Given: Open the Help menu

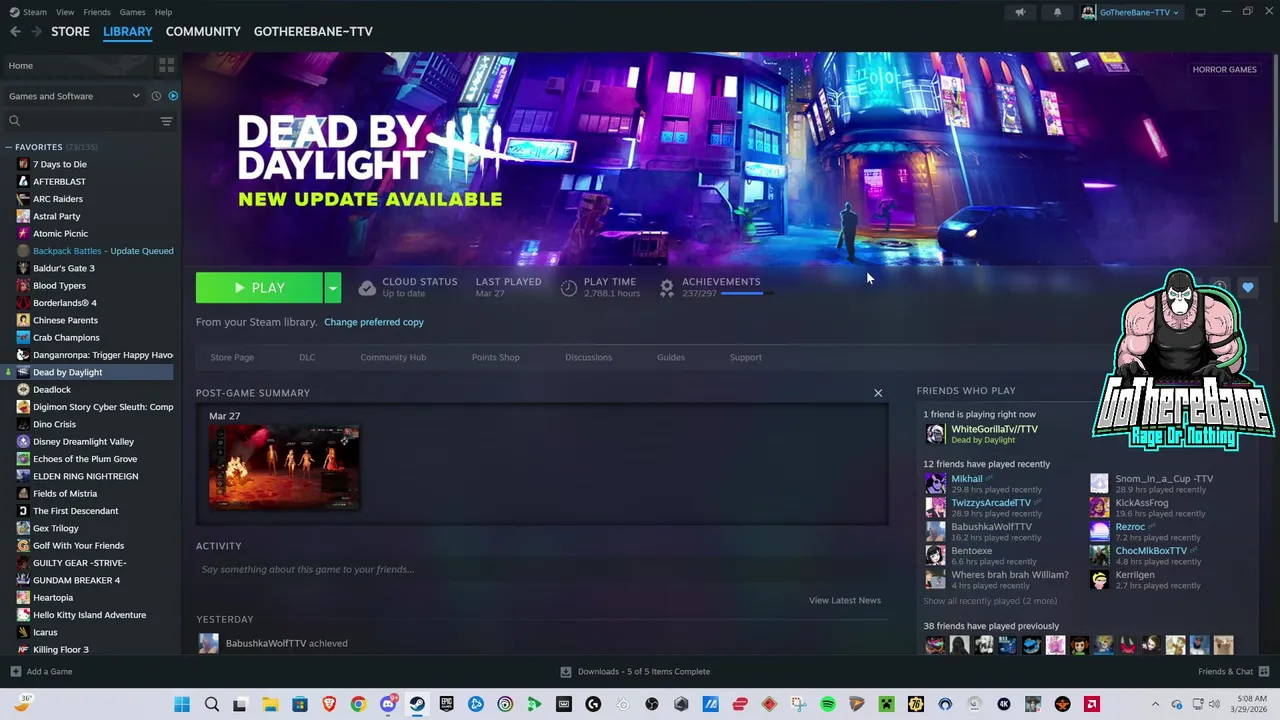Looking at the screenshot, I should pos(163,12).
